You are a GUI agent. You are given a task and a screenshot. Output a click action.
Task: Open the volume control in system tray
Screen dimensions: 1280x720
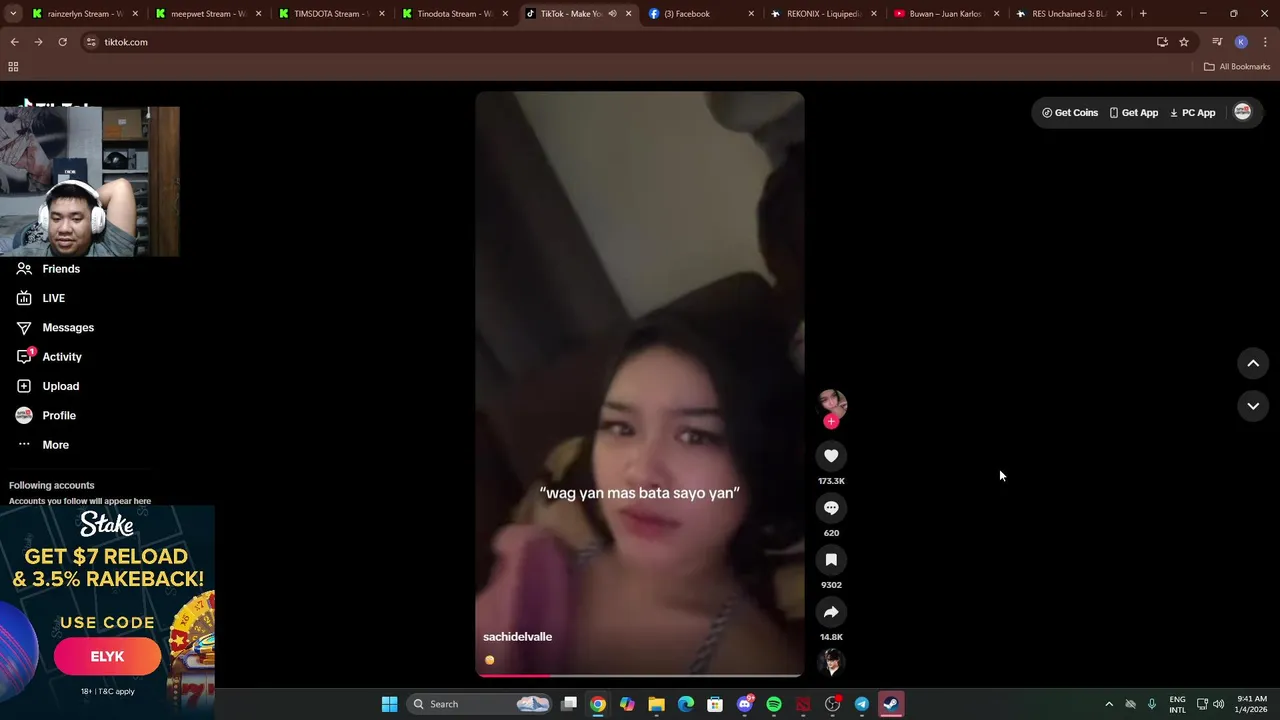(x=1218, y=704)
